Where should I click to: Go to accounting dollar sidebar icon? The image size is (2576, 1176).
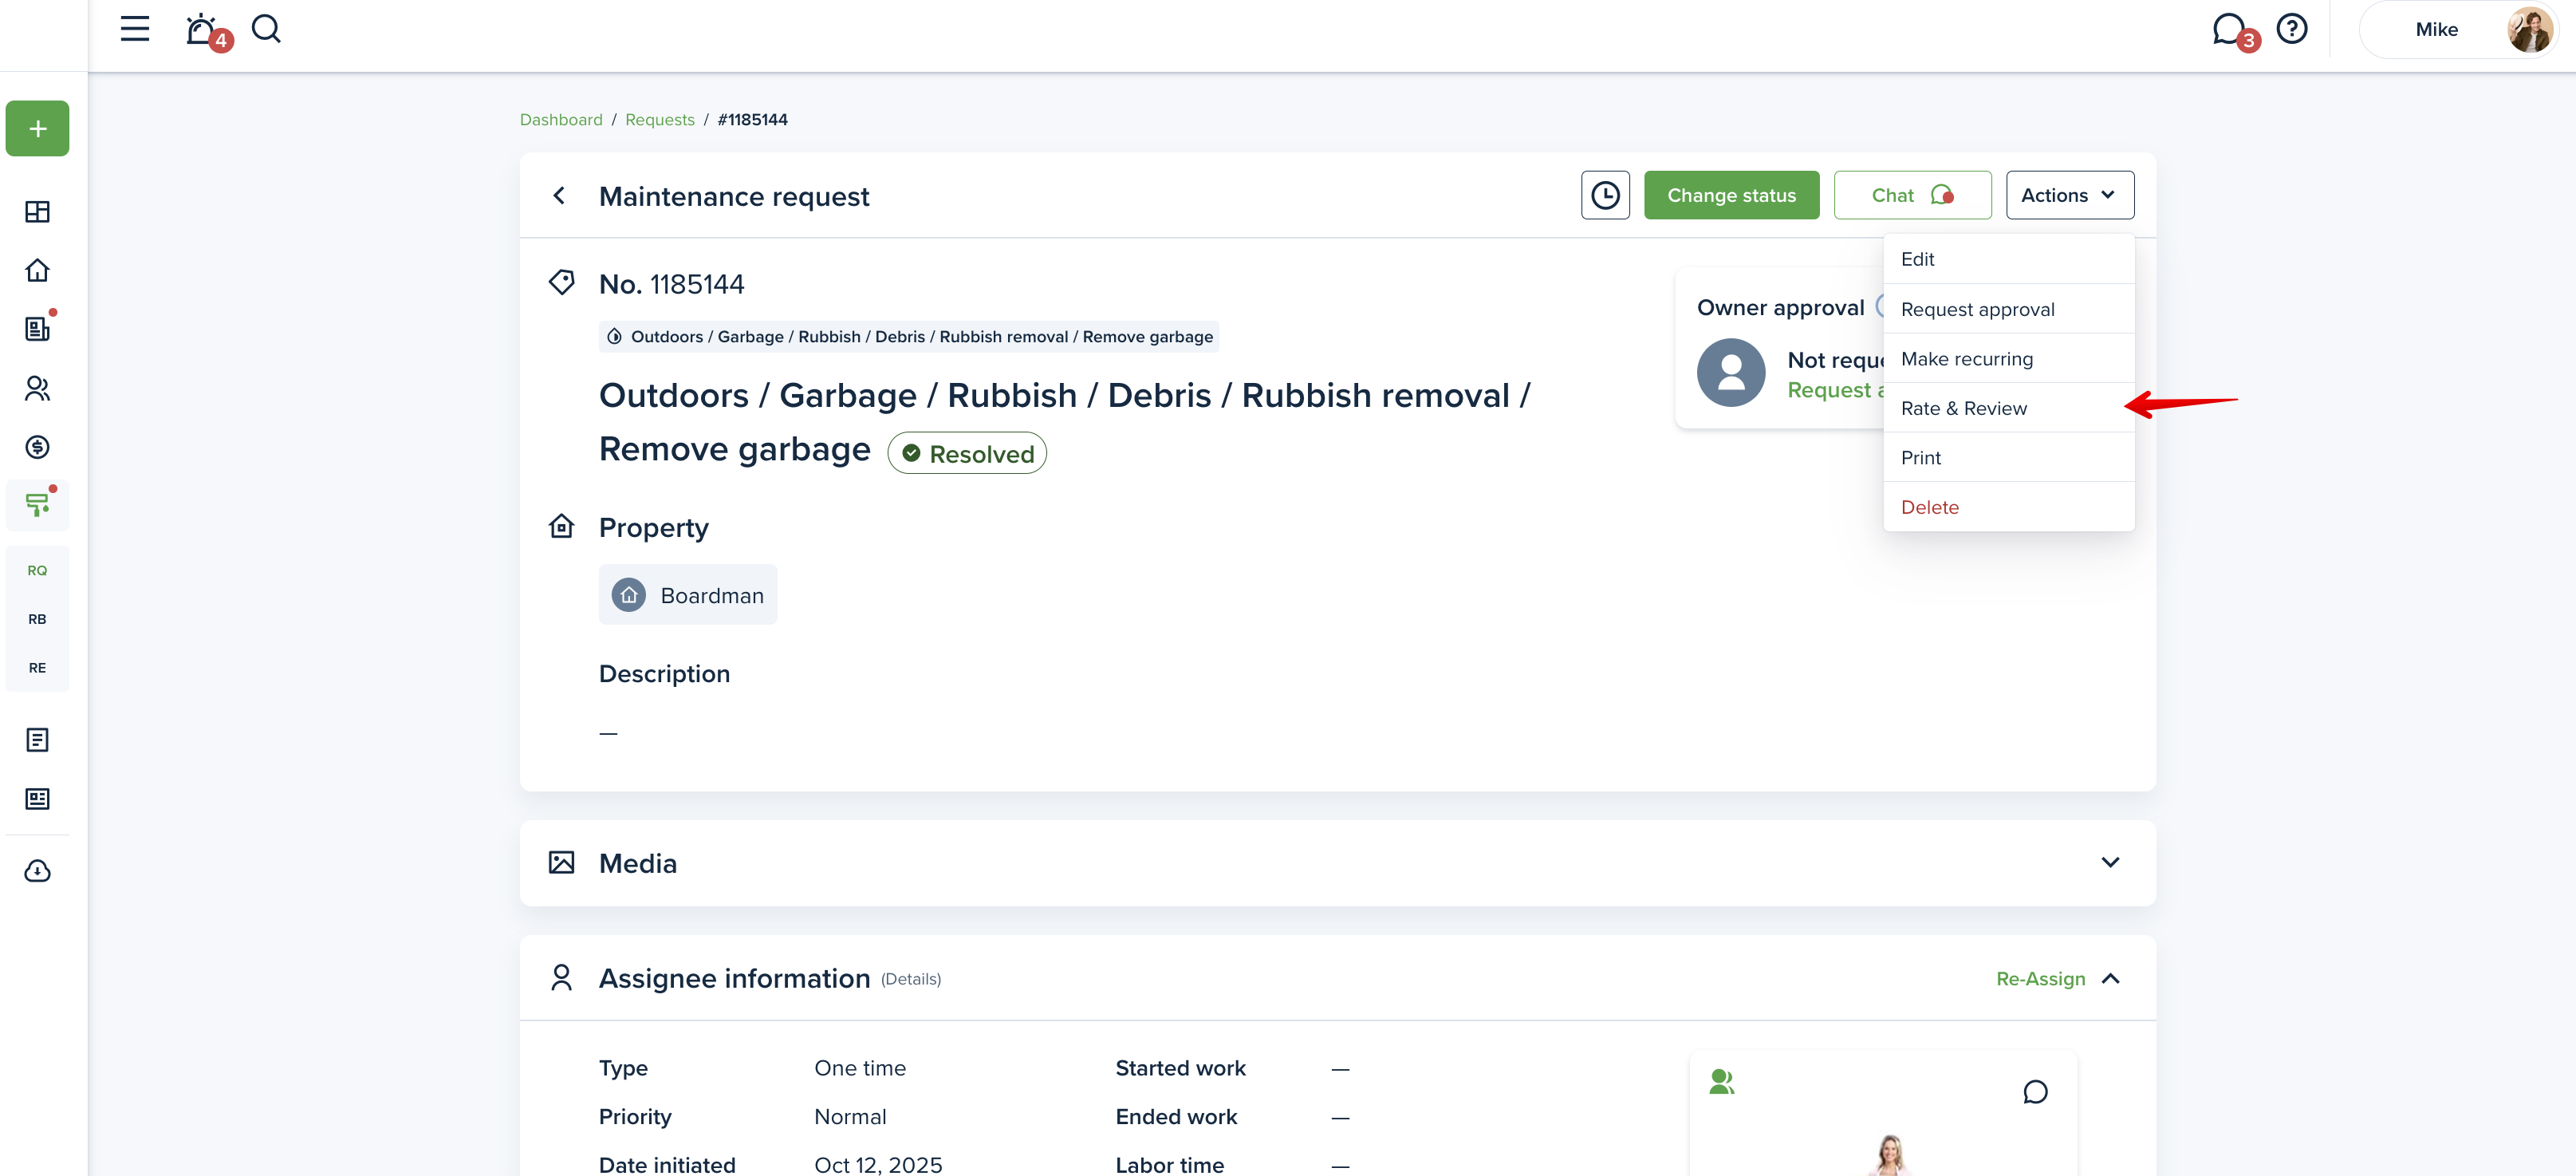(37, 447)
